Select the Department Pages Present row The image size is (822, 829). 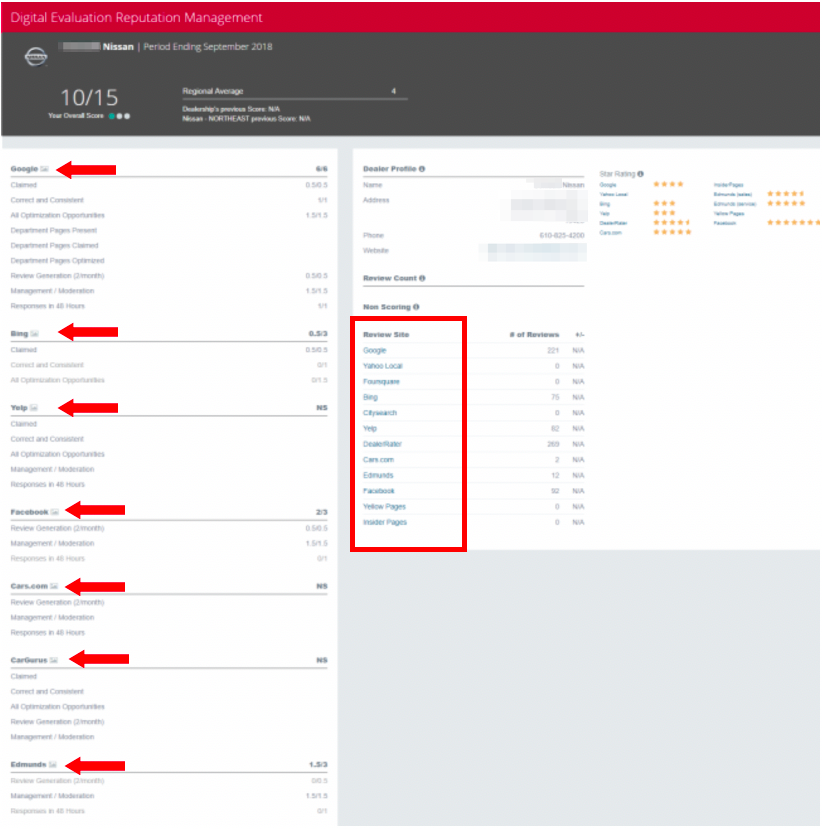(x=169, y=230)
